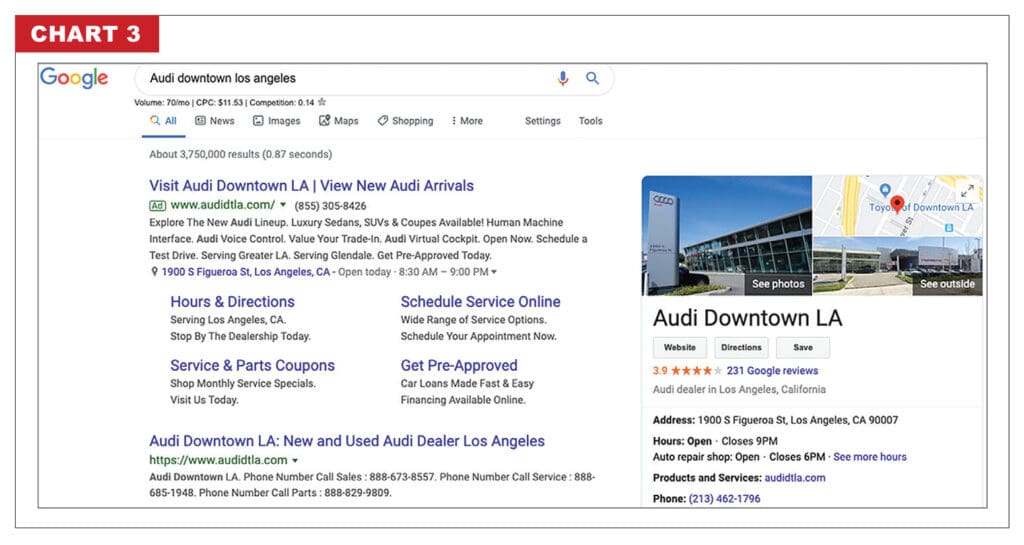Click the location pin beside Figueroa address

point(154,272)
